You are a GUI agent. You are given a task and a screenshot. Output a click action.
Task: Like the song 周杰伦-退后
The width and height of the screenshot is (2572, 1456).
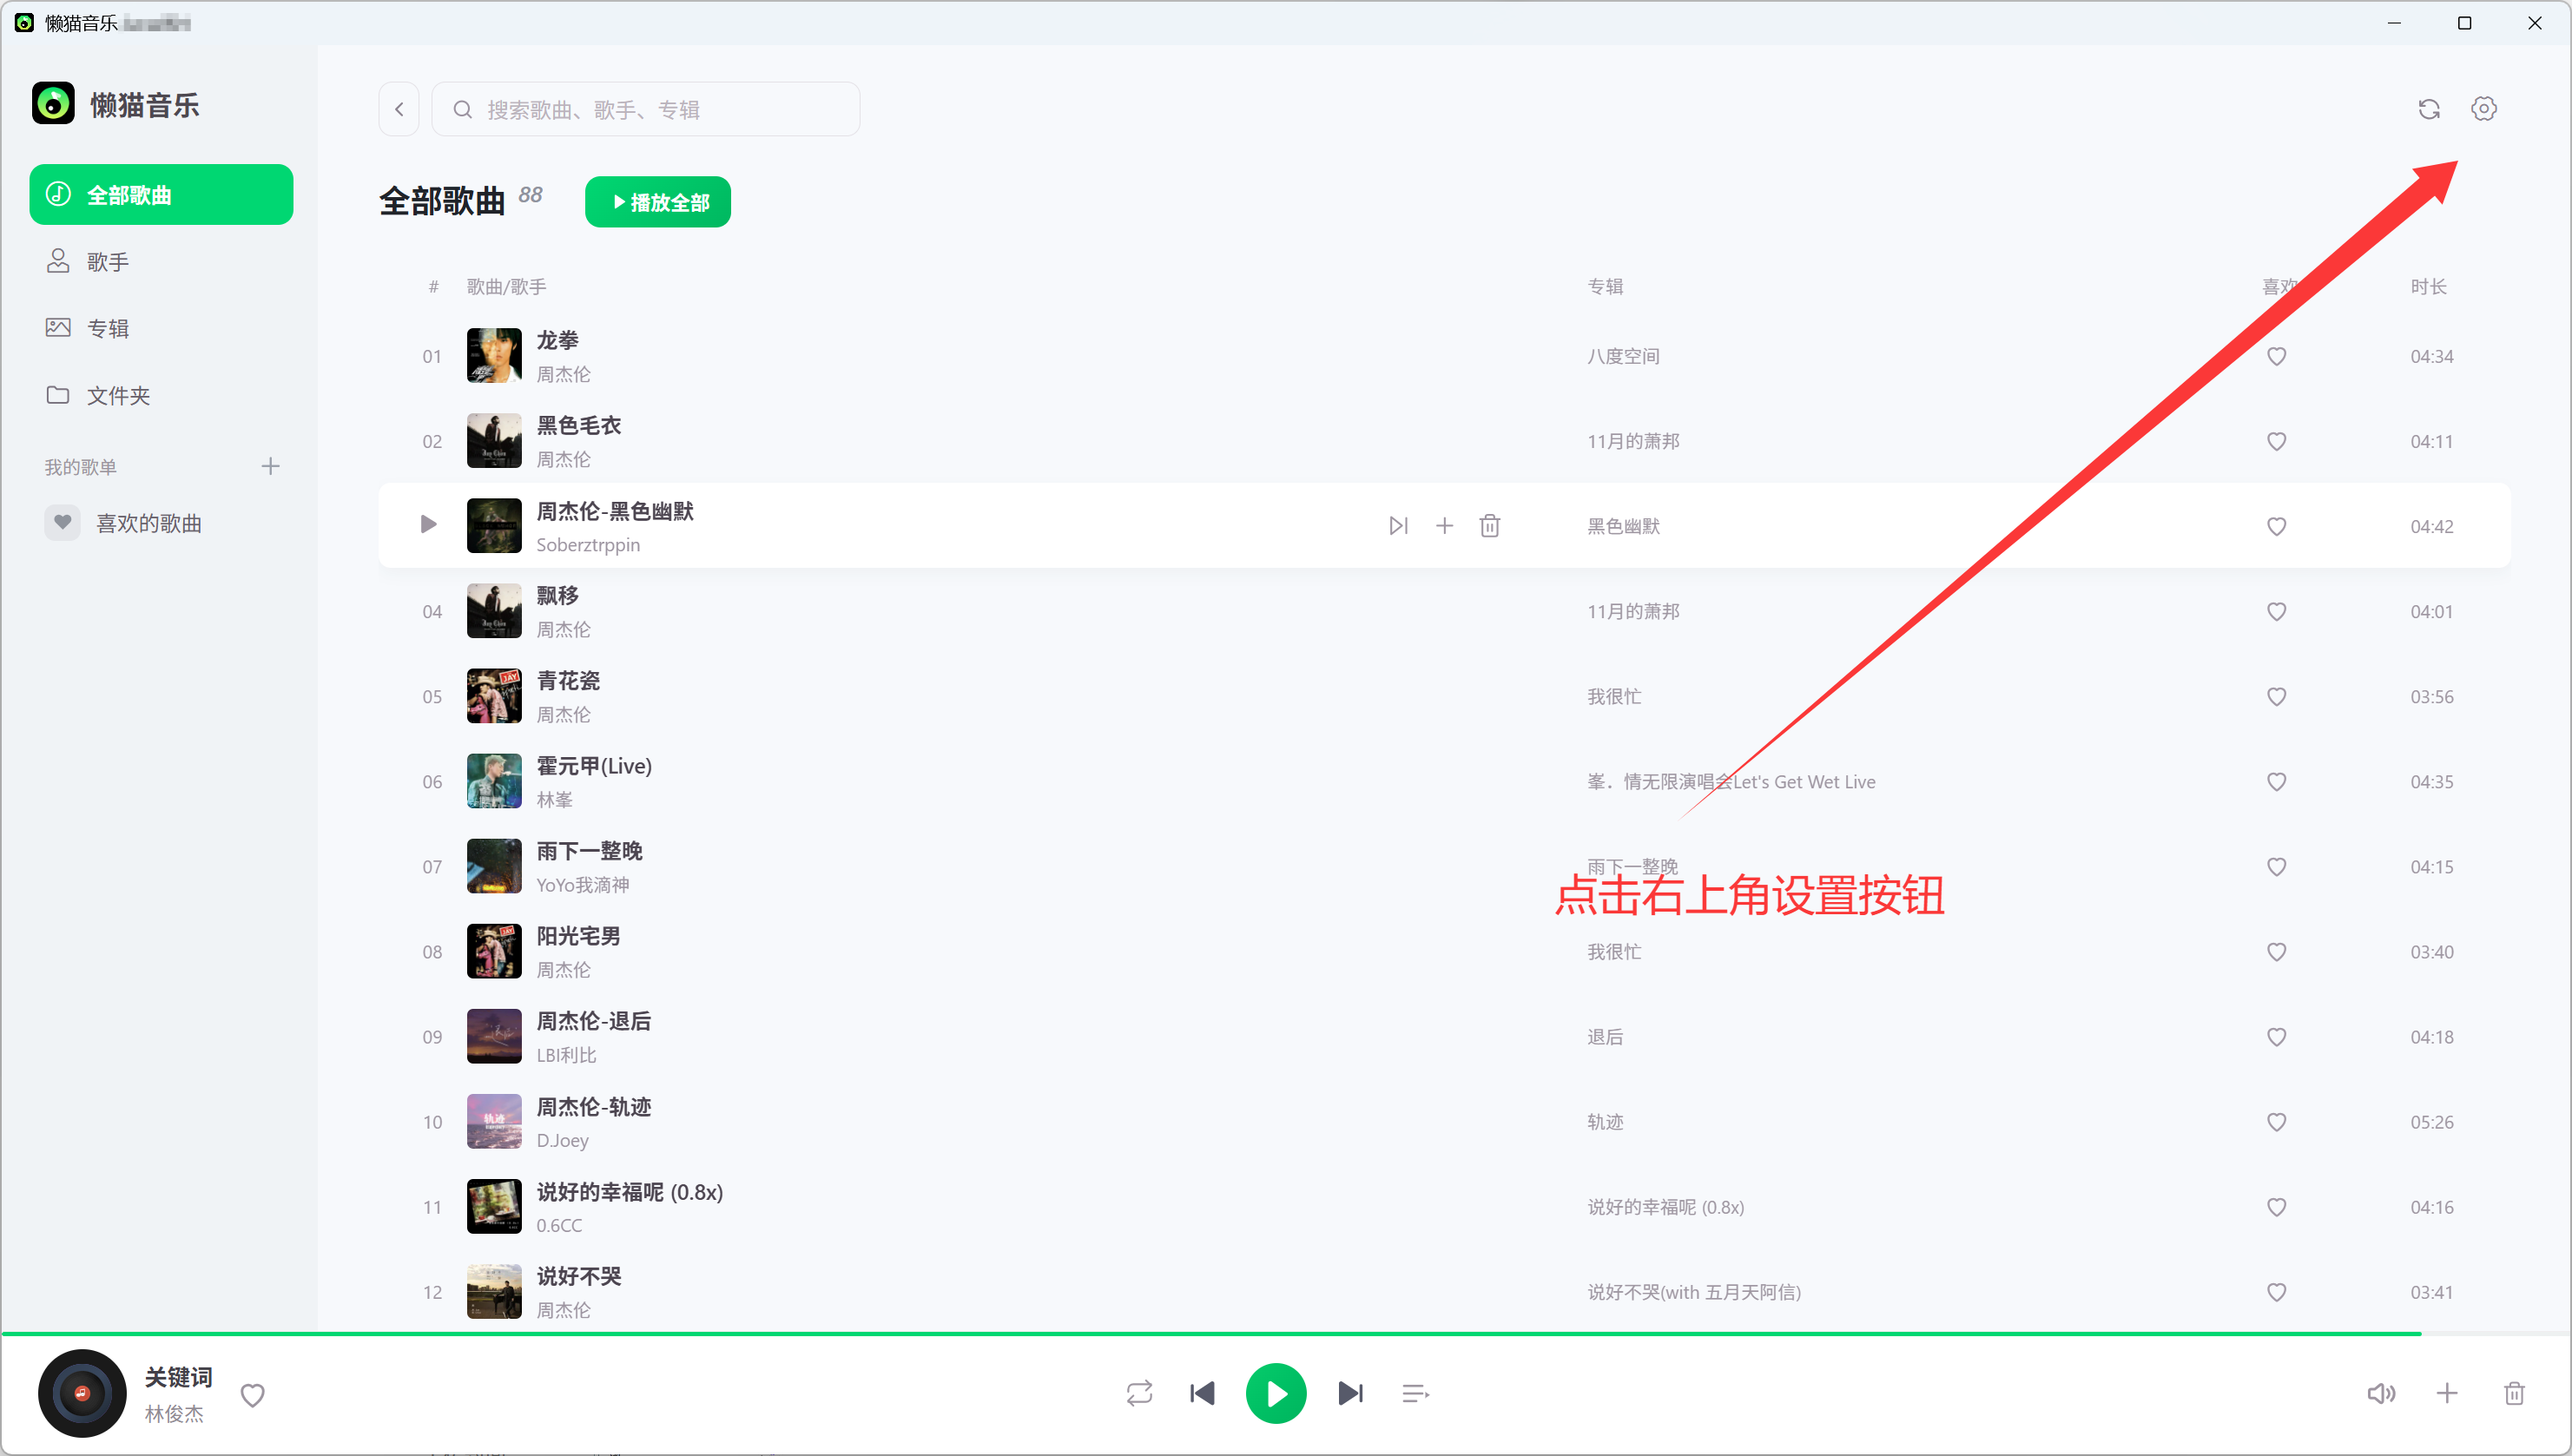point(2276,1037)
